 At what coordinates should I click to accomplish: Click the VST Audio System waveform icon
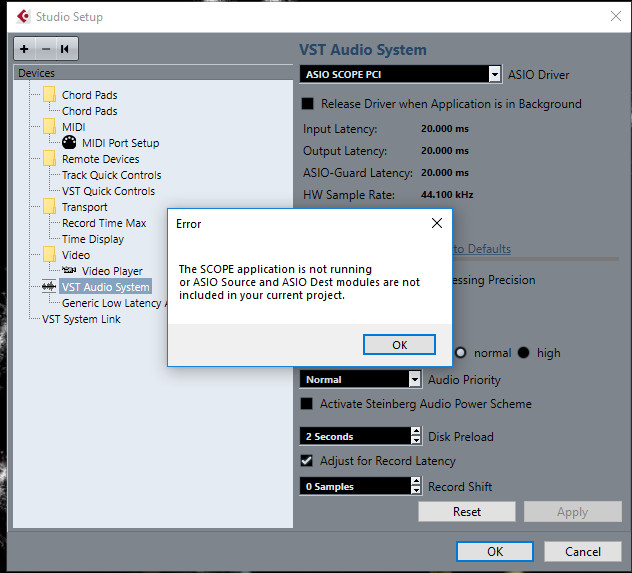click(x=49, y=286)
